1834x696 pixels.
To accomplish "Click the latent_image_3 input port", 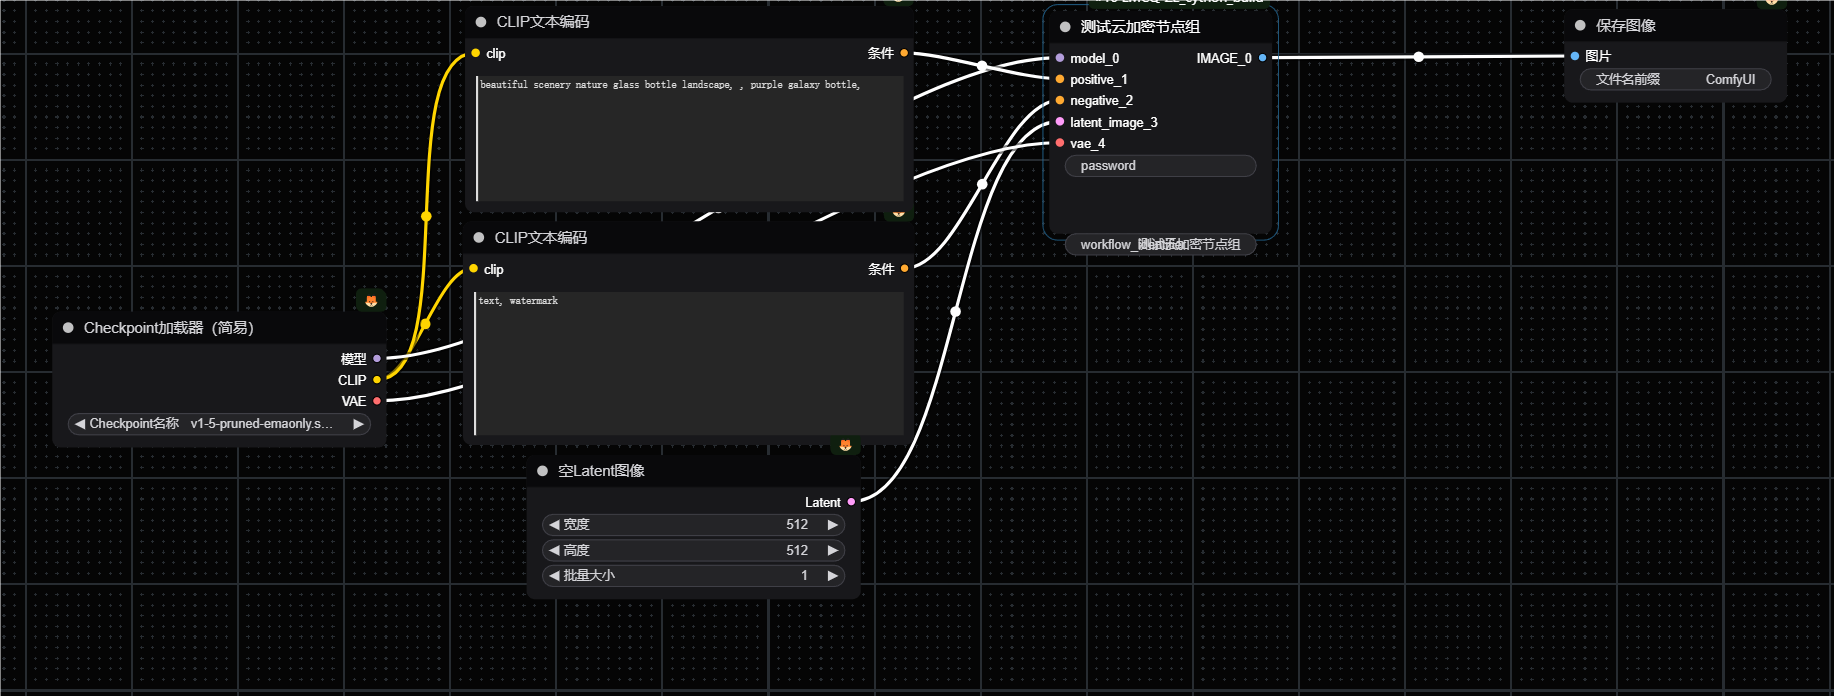I will pyautogui.click(x=1060, y=122).
